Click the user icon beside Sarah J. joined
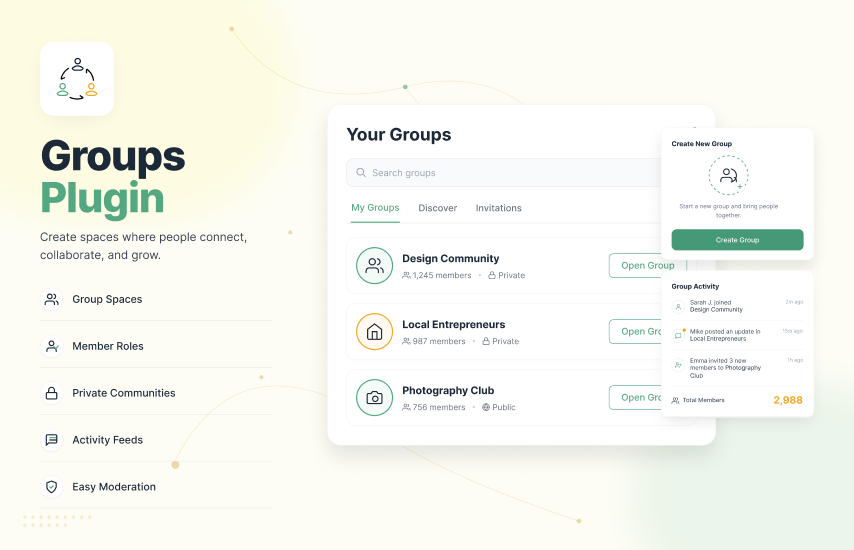 pos(678,307)
